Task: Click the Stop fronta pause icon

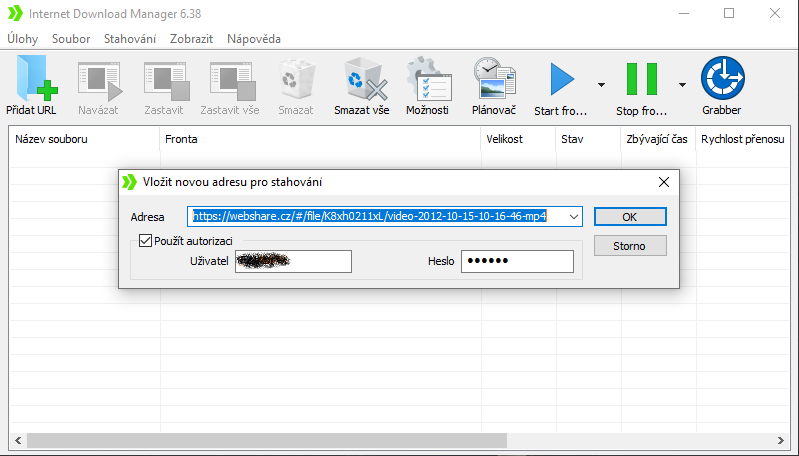Action: 642,79
